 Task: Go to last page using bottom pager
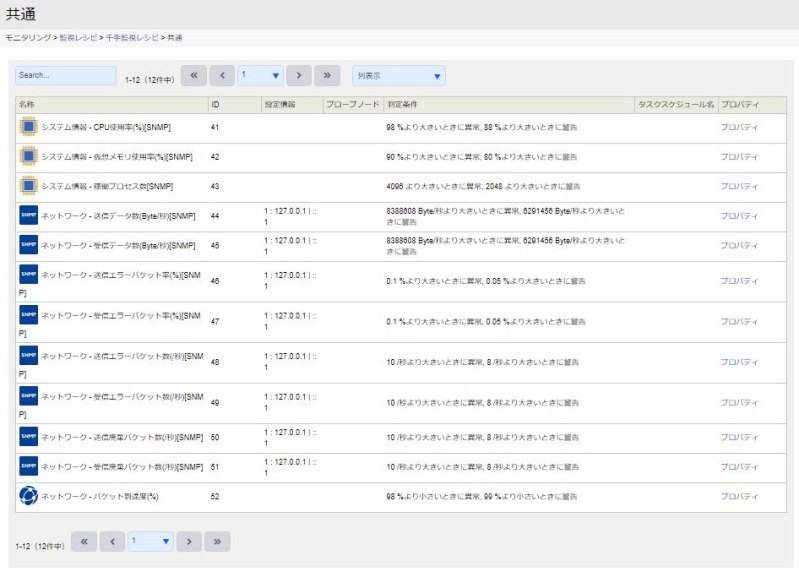coord(218,541)
